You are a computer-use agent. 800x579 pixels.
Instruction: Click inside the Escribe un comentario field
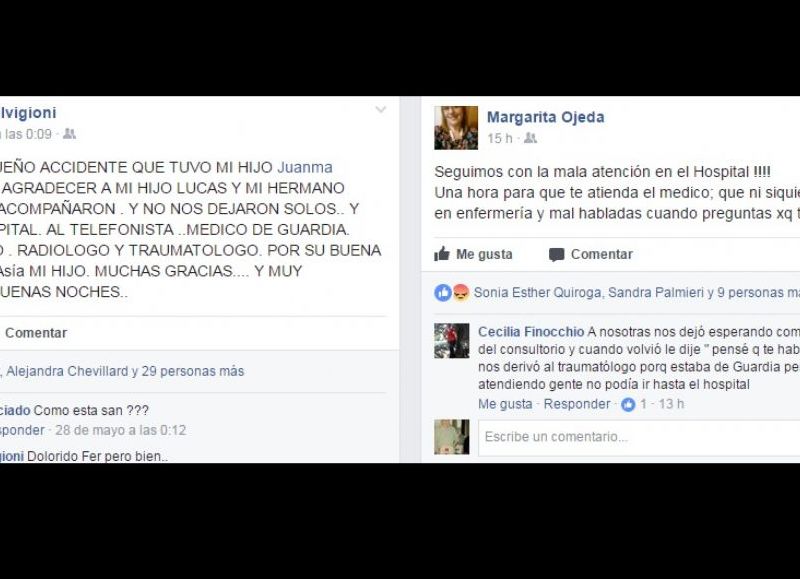click(639, 437)
